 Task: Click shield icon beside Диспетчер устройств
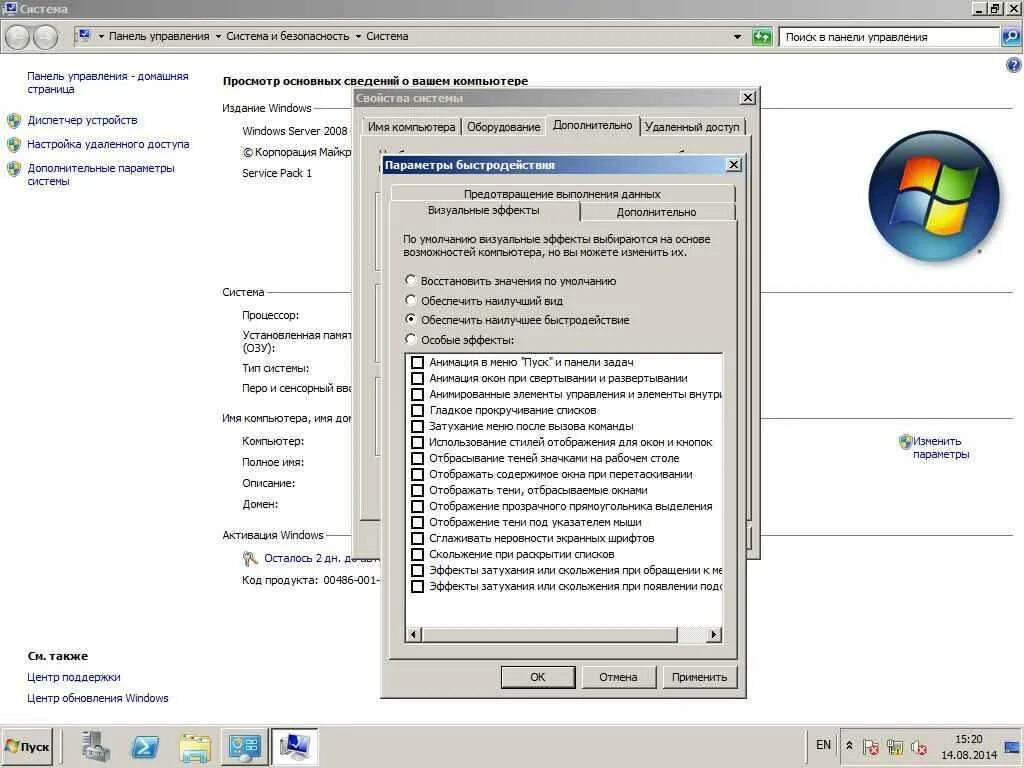(14, 121)
